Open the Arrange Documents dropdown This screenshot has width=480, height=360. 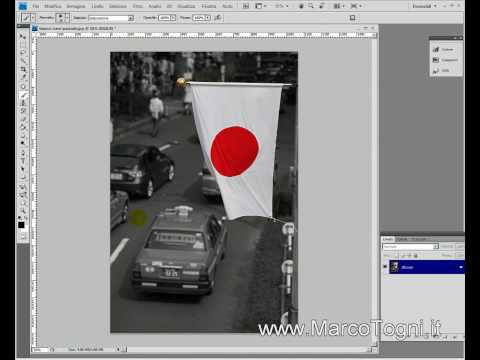pyautogui.click(x=339, y=6)
